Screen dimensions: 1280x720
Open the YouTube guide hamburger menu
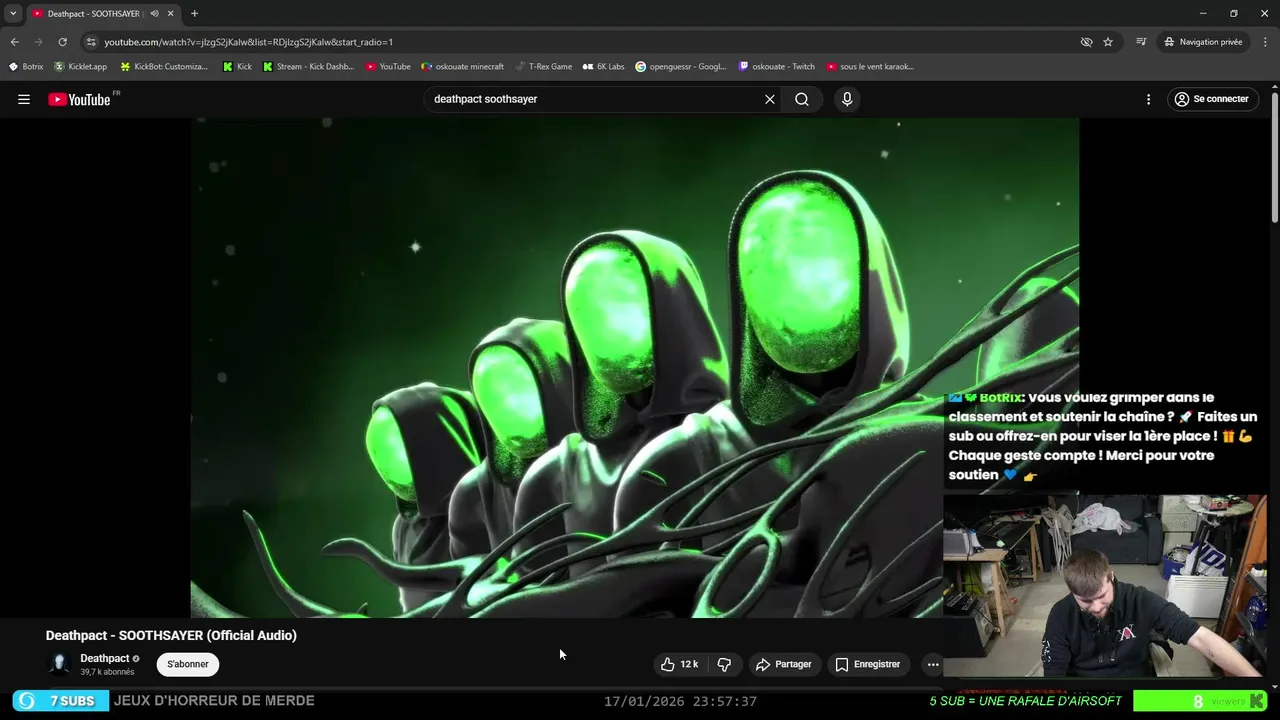tap(24, 99)
